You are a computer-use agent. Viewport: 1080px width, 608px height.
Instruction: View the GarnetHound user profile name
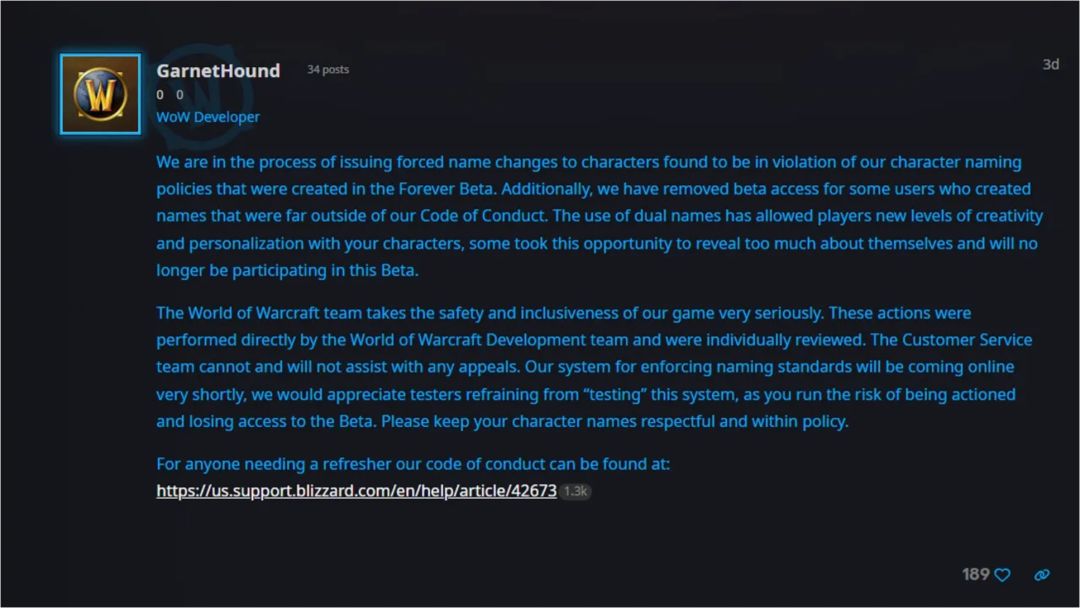tap(218, 70)
